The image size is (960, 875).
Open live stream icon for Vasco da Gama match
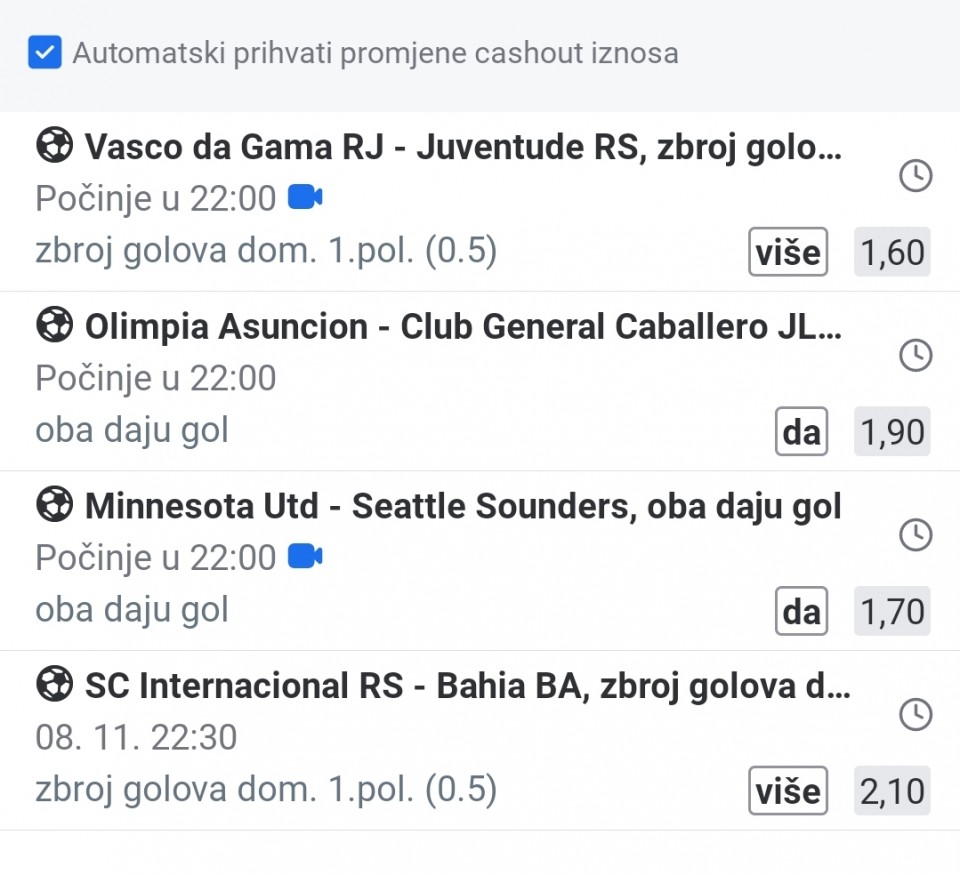[305, 198]
